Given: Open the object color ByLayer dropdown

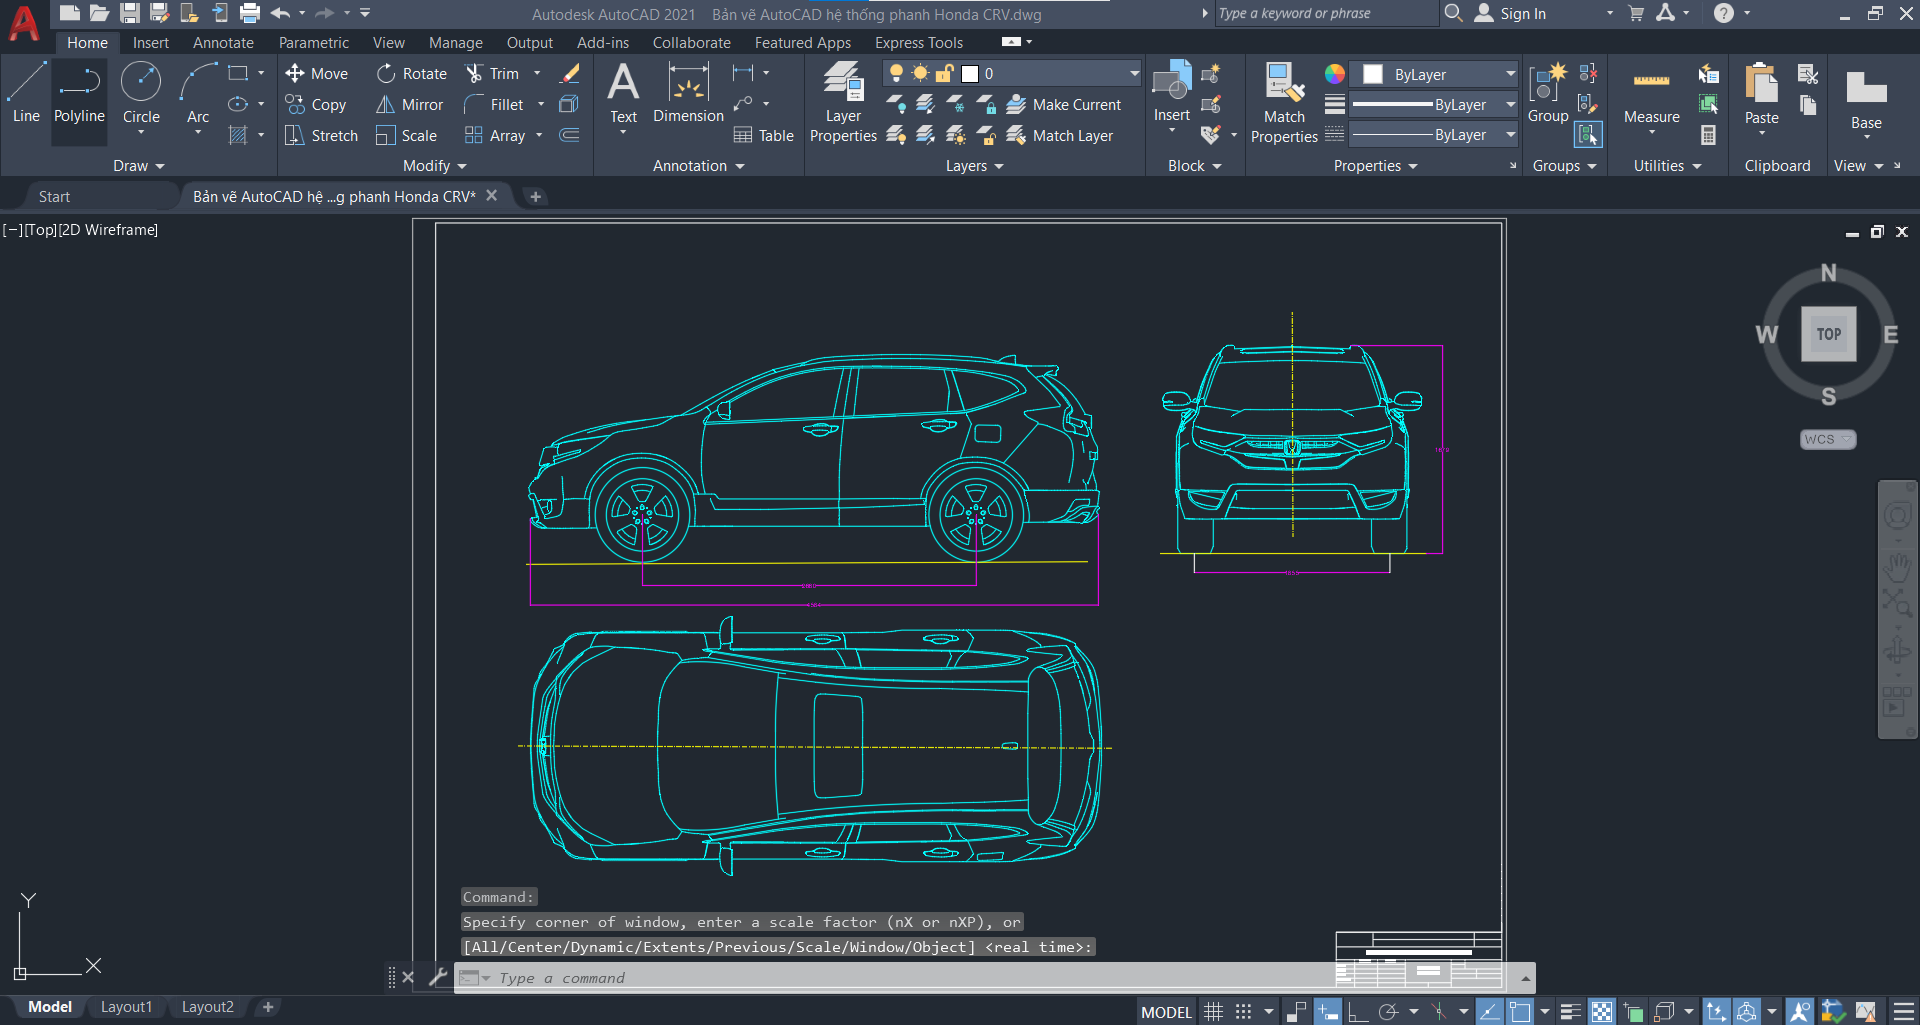Looking at the screenshot, I should tap(1511, 74).
